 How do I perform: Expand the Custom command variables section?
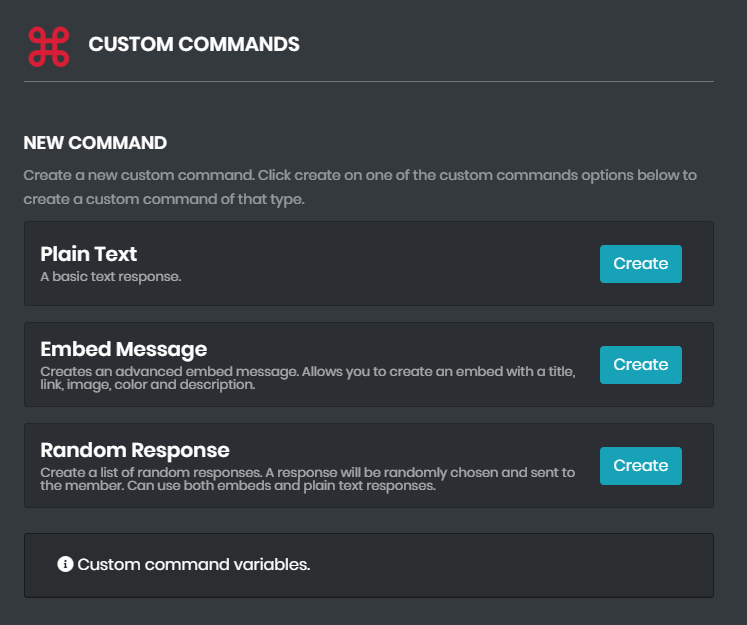click(193, 565)
